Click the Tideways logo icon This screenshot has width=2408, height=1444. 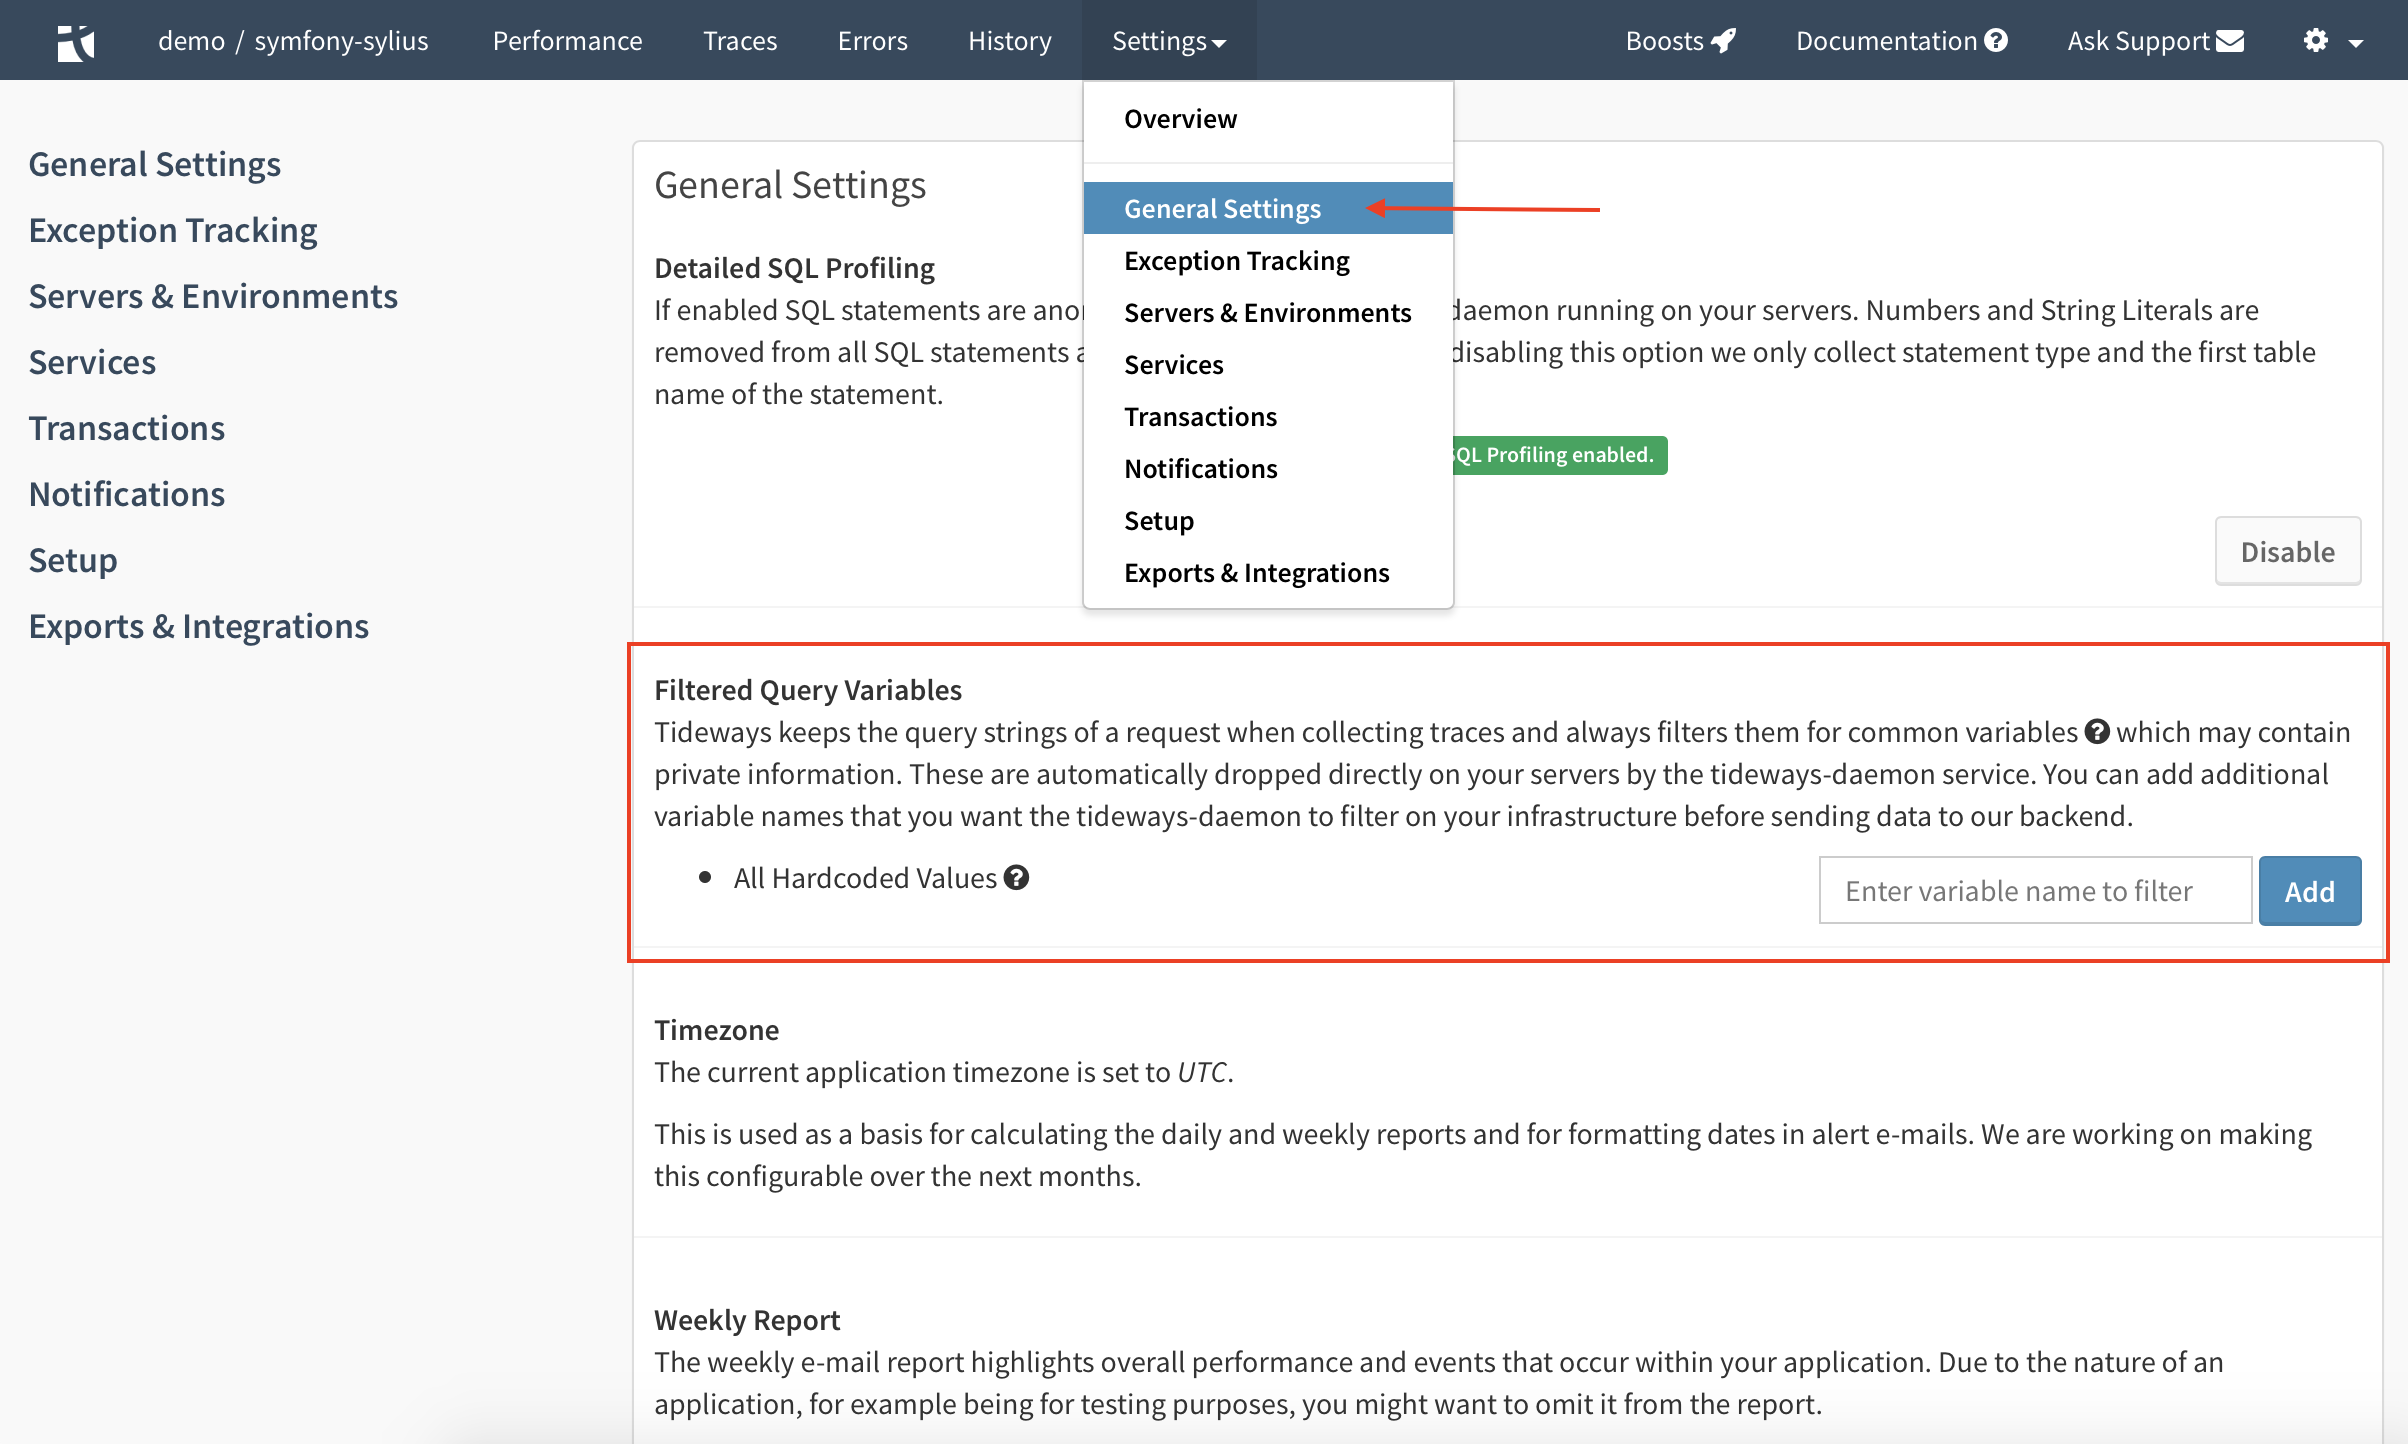76,42
